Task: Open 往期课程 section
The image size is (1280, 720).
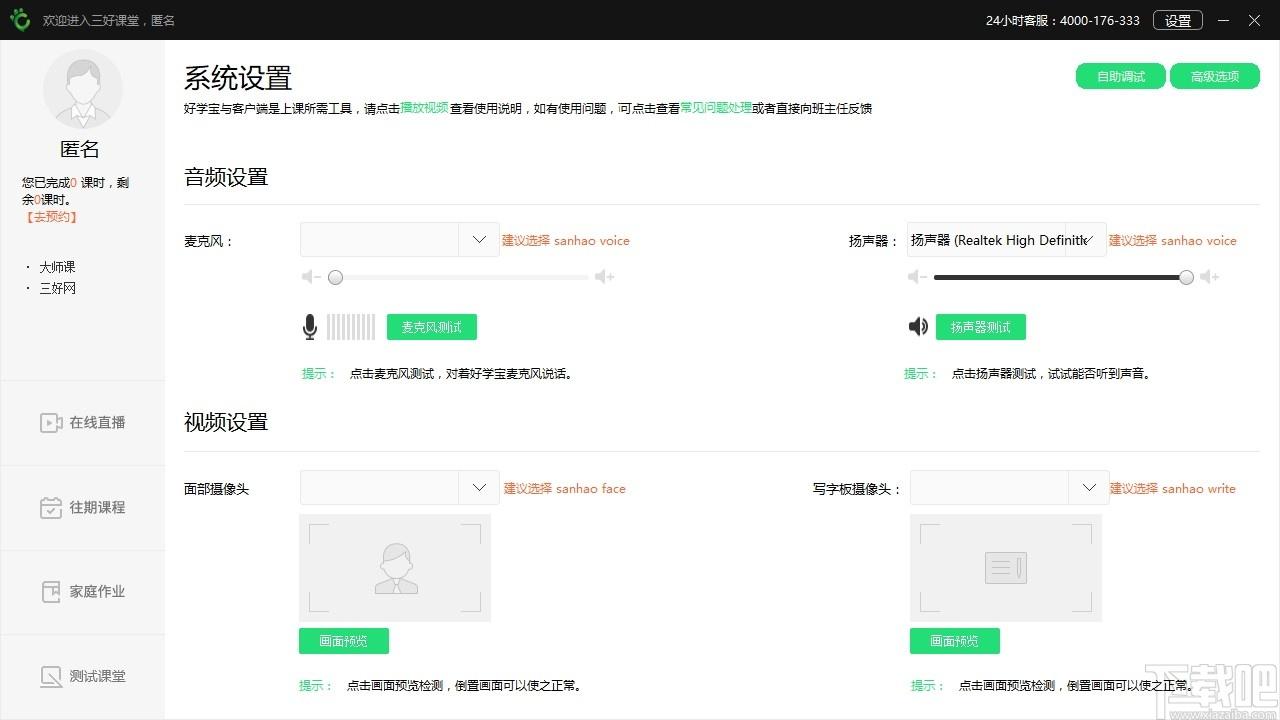Action: [x=83, y=508]
